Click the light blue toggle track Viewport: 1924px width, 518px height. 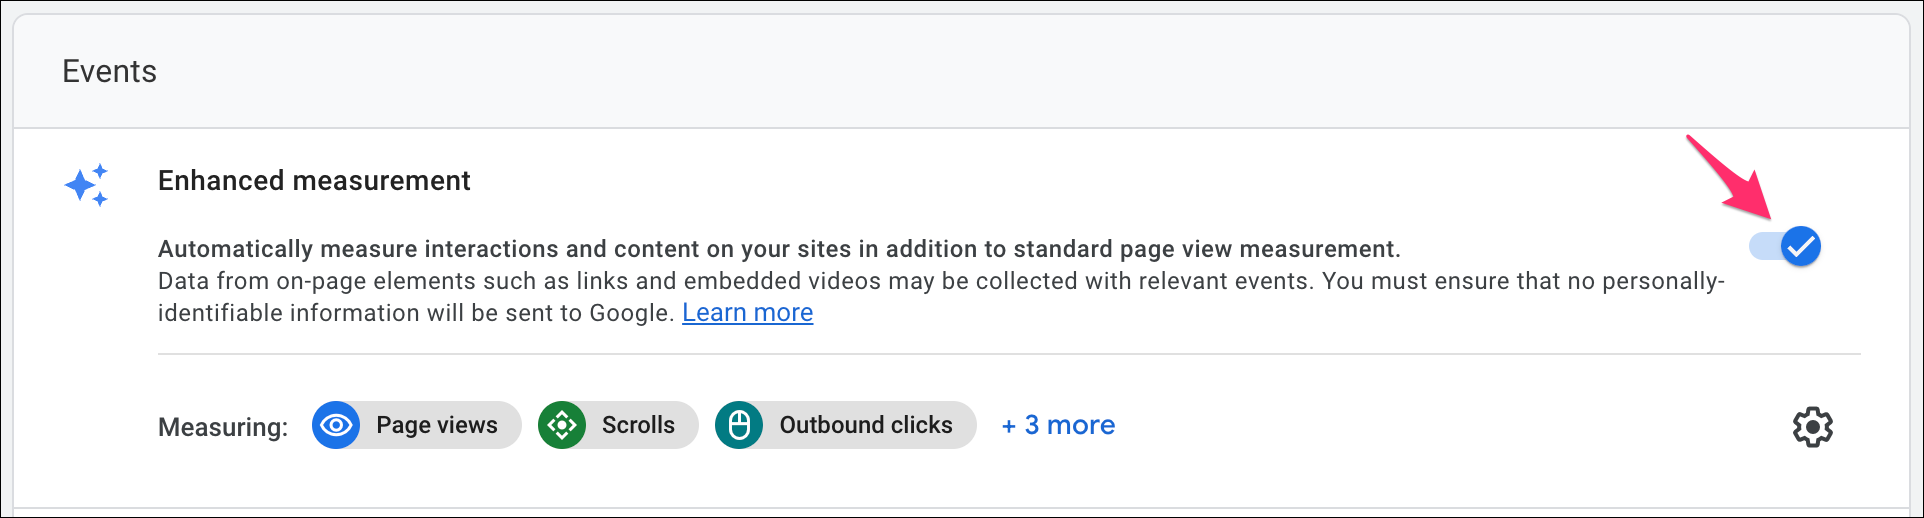coord(1764,246)
